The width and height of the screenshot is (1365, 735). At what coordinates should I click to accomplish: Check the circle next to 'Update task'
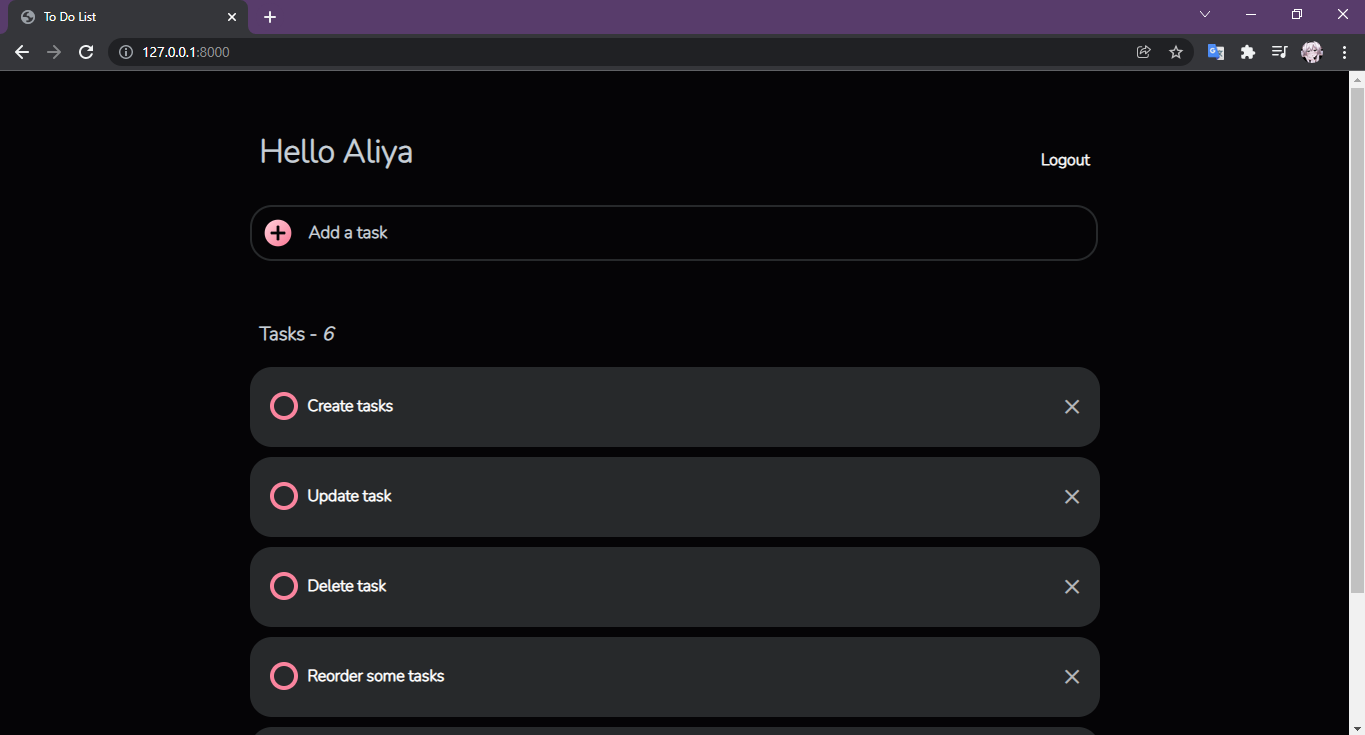(x=283, y=496)
